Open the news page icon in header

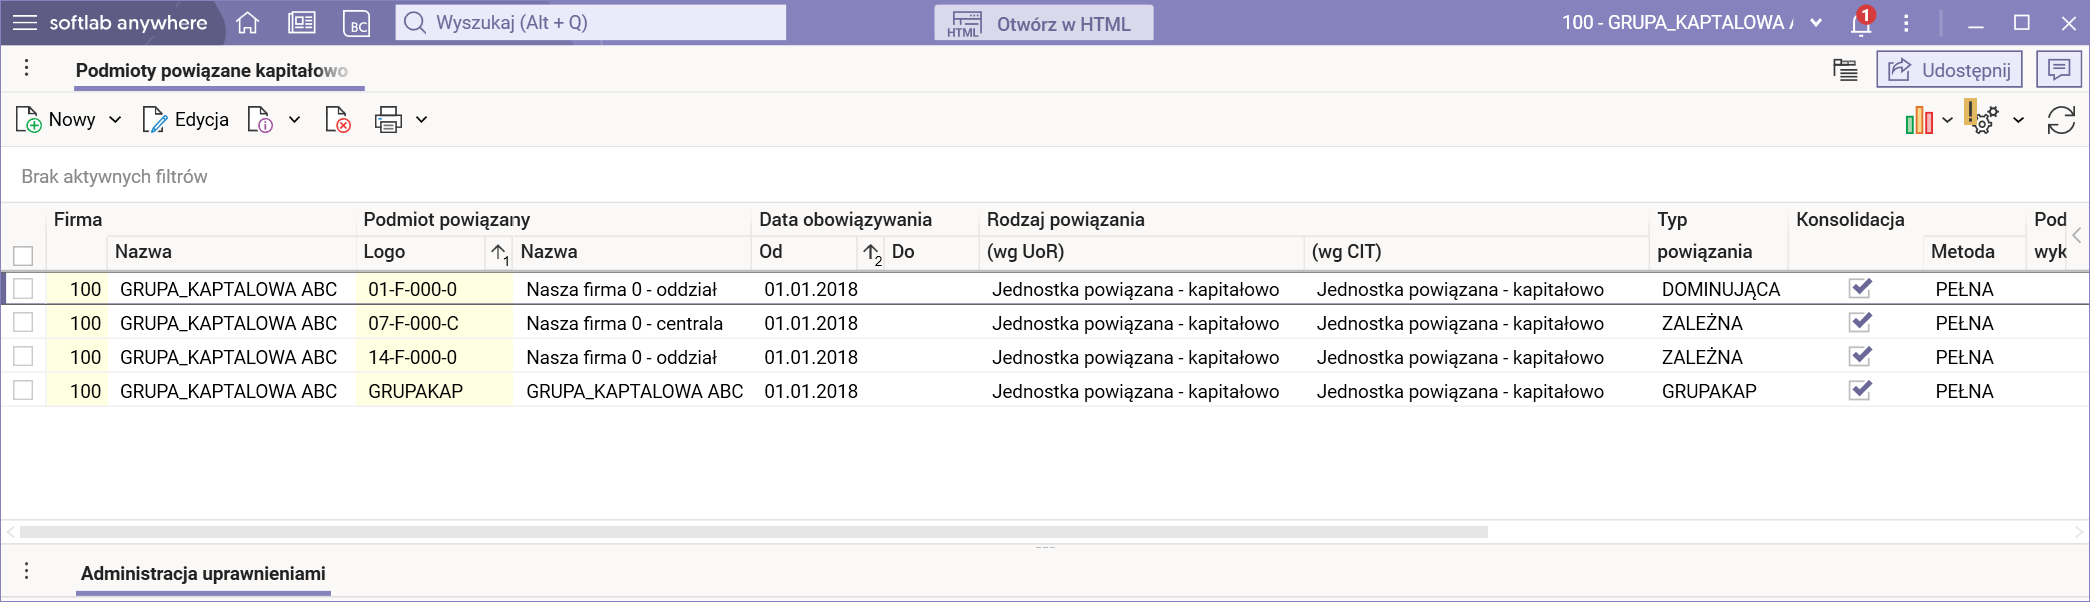(x=302, y=22)
